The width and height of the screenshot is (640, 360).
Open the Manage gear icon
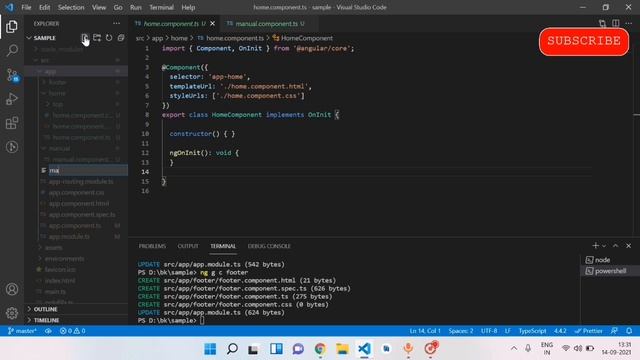[12, 313]
